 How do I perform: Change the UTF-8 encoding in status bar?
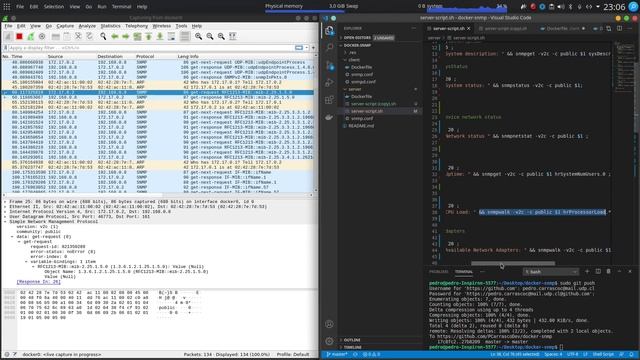point(573,355)
